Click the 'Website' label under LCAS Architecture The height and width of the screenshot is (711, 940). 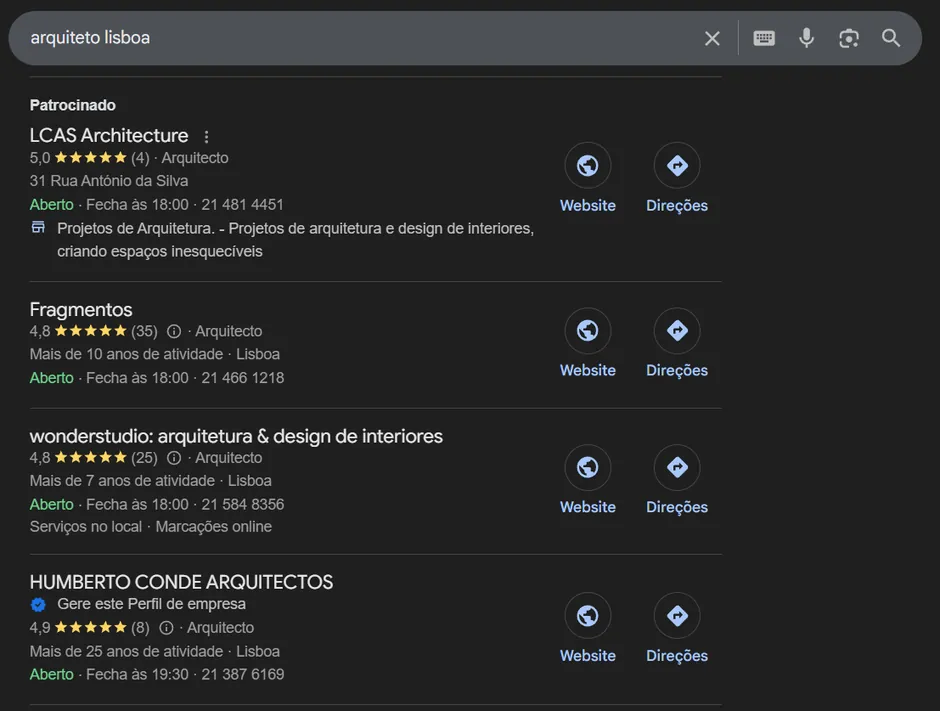(x=588, y=206)
